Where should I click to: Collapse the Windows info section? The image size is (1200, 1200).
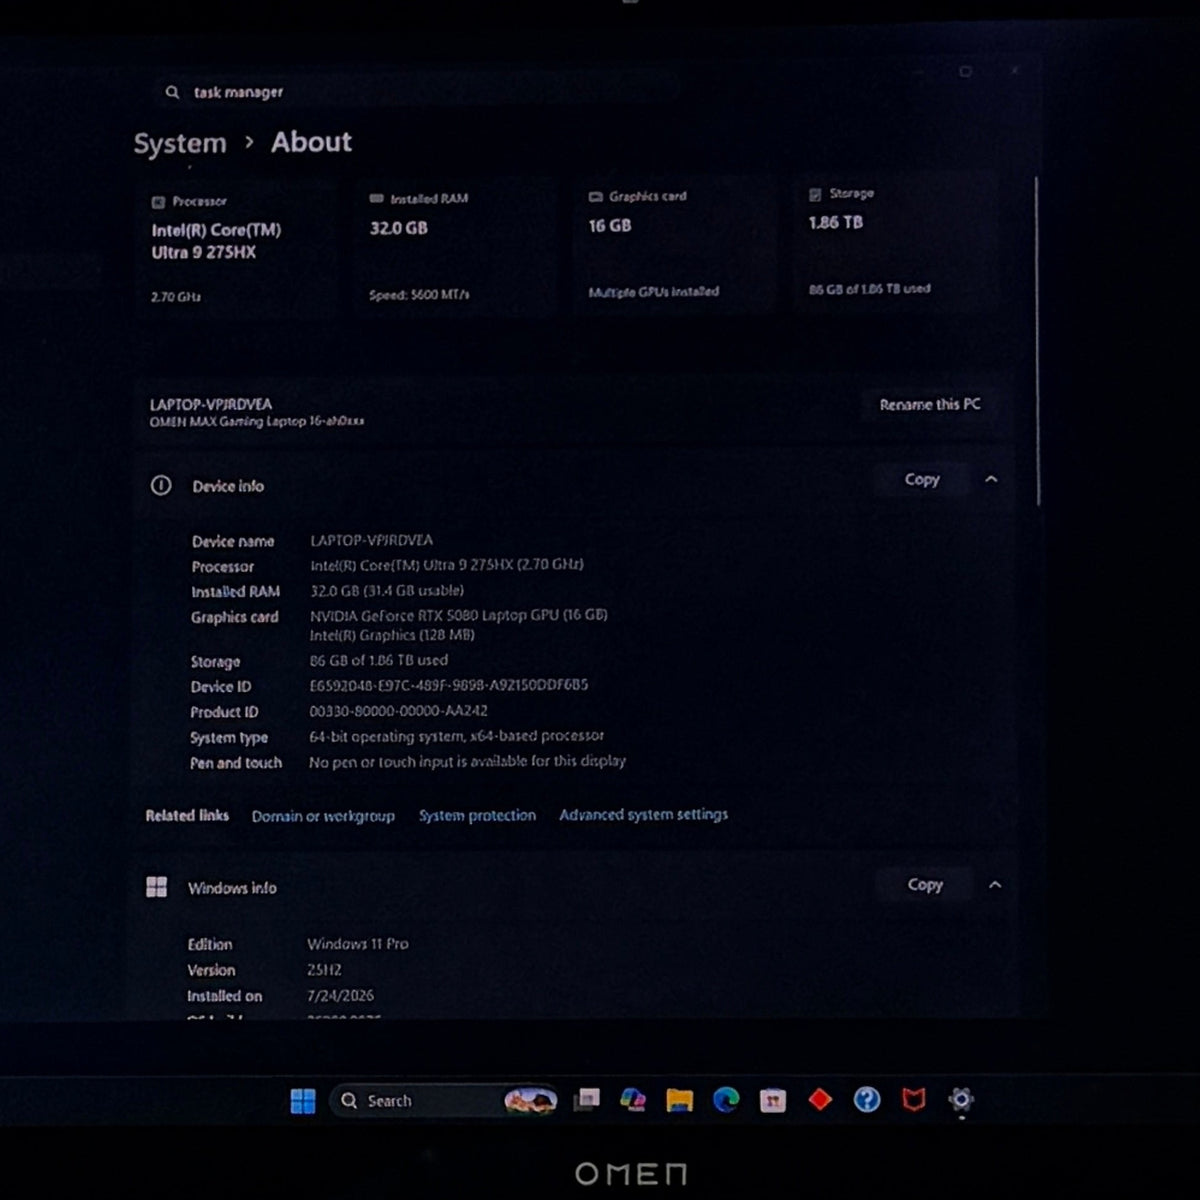[994, 884]
